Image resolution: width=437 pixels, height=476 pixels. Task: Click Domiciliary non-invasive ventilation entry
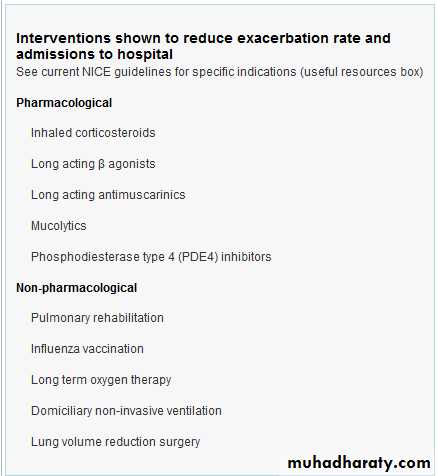[126, 411]
